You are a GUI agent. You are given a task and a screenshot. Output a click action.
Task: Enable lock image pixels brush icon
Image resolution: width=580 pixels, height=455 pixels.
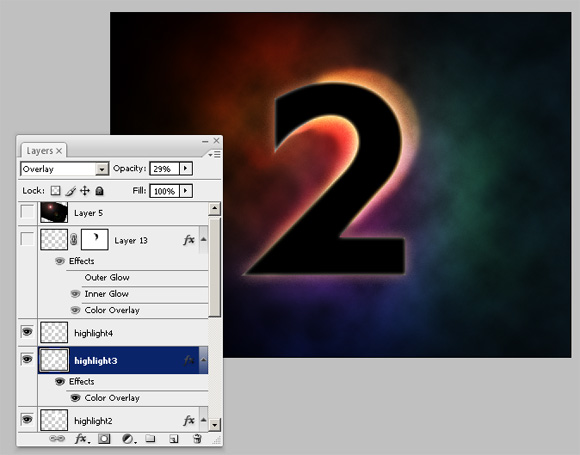[70, 191]
